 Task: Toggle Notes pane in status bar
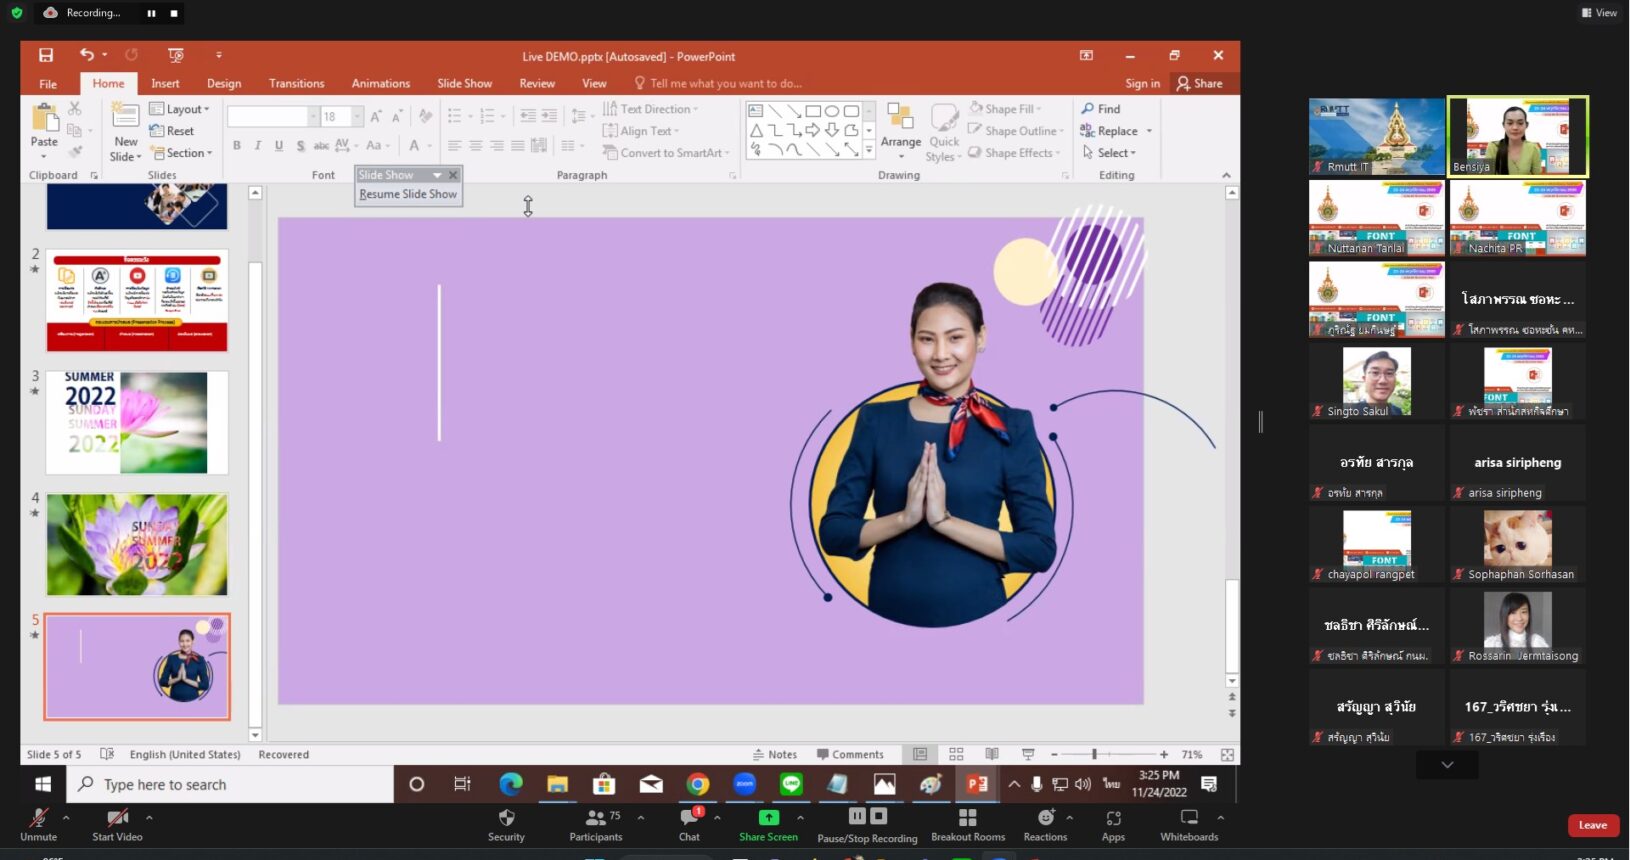coord(775,754)
